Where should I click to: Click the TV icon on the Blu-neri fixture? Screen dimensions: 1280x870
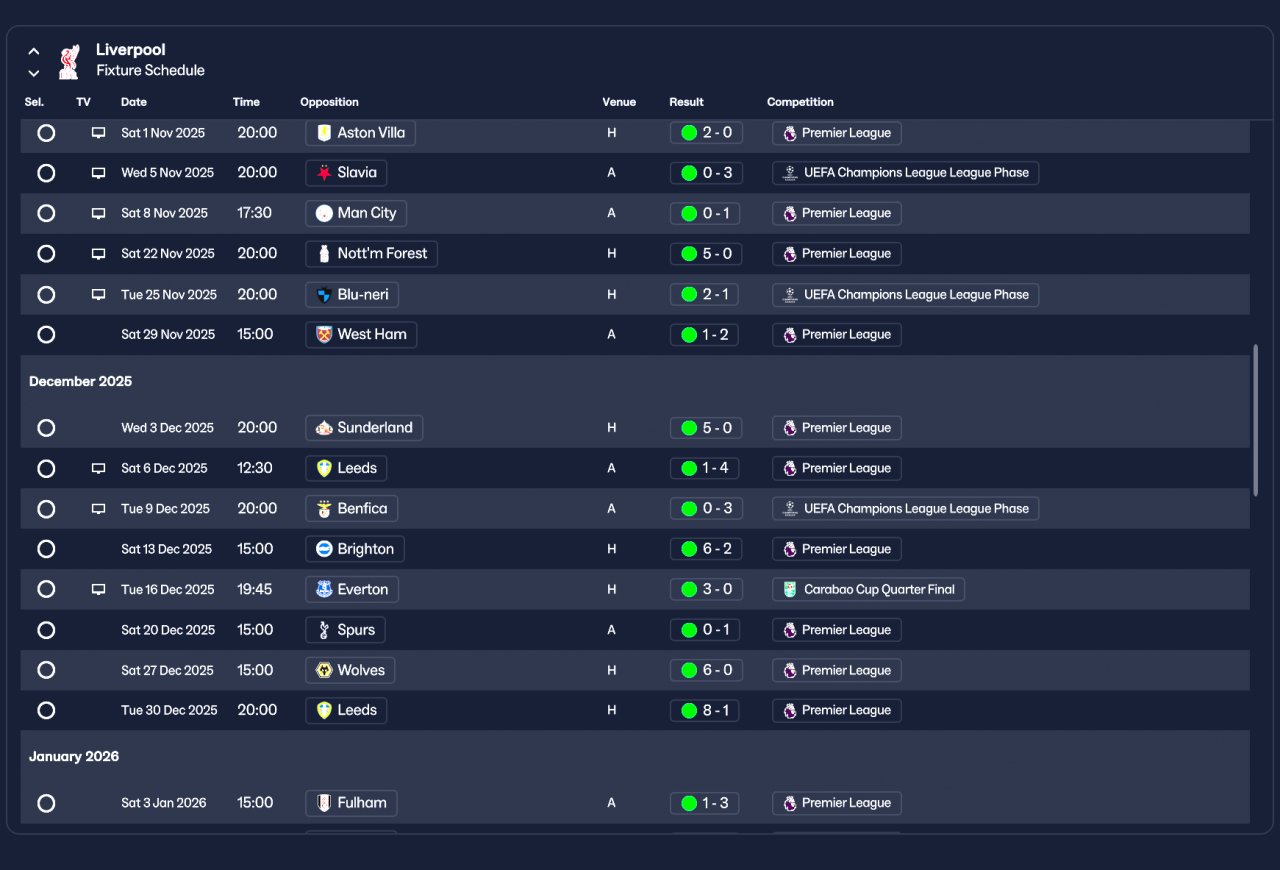(x=98, y=295)
